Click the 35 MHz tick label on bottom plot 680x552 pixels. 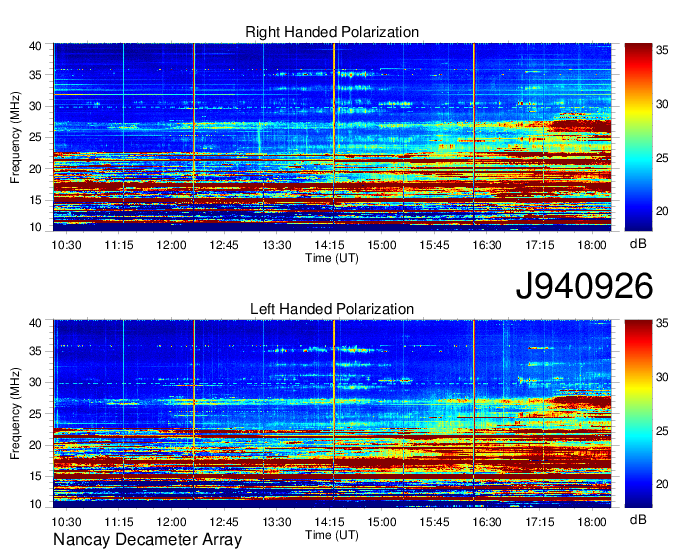(x=35, y=351)
